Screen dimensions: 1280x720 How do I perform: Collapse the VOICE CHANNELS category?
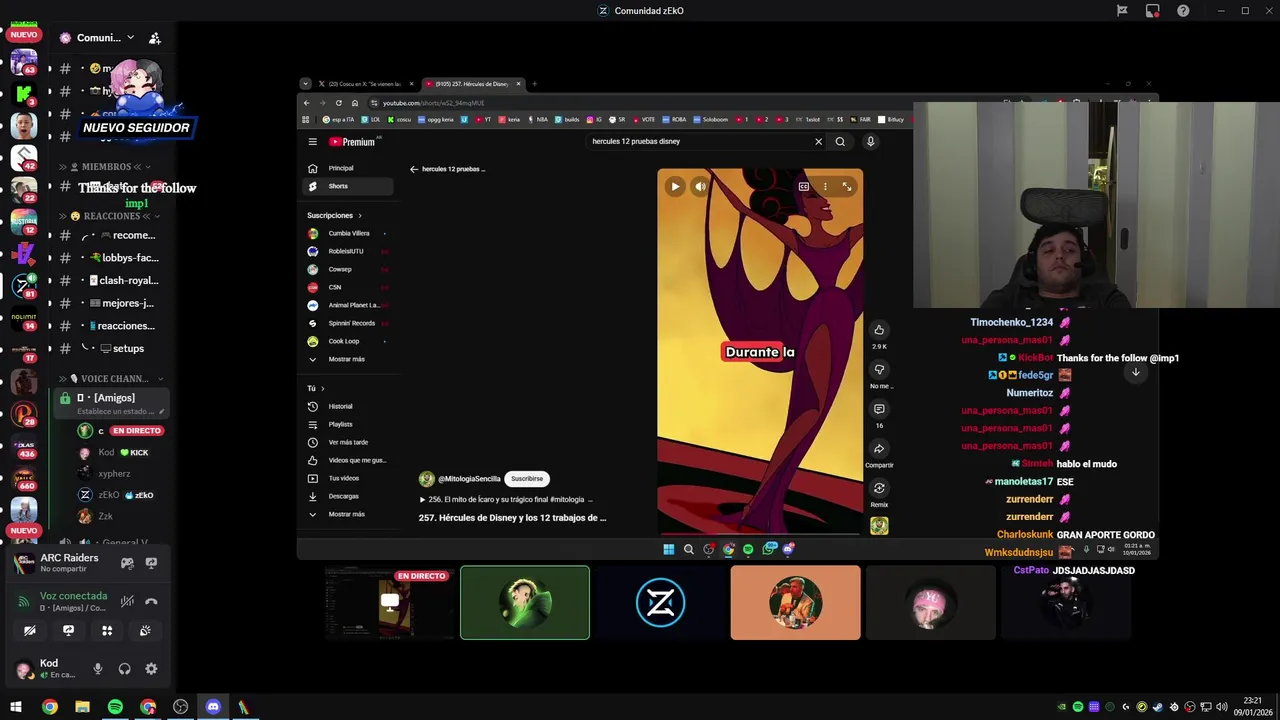[x=112, y=379]
